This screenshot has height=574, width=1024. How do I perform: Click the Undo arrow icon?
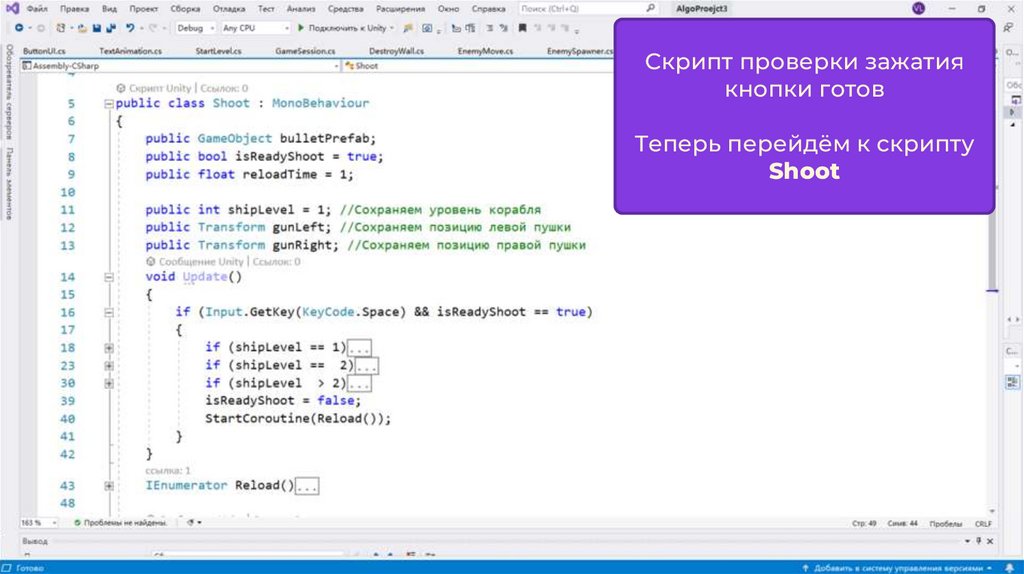pos(128,28)
